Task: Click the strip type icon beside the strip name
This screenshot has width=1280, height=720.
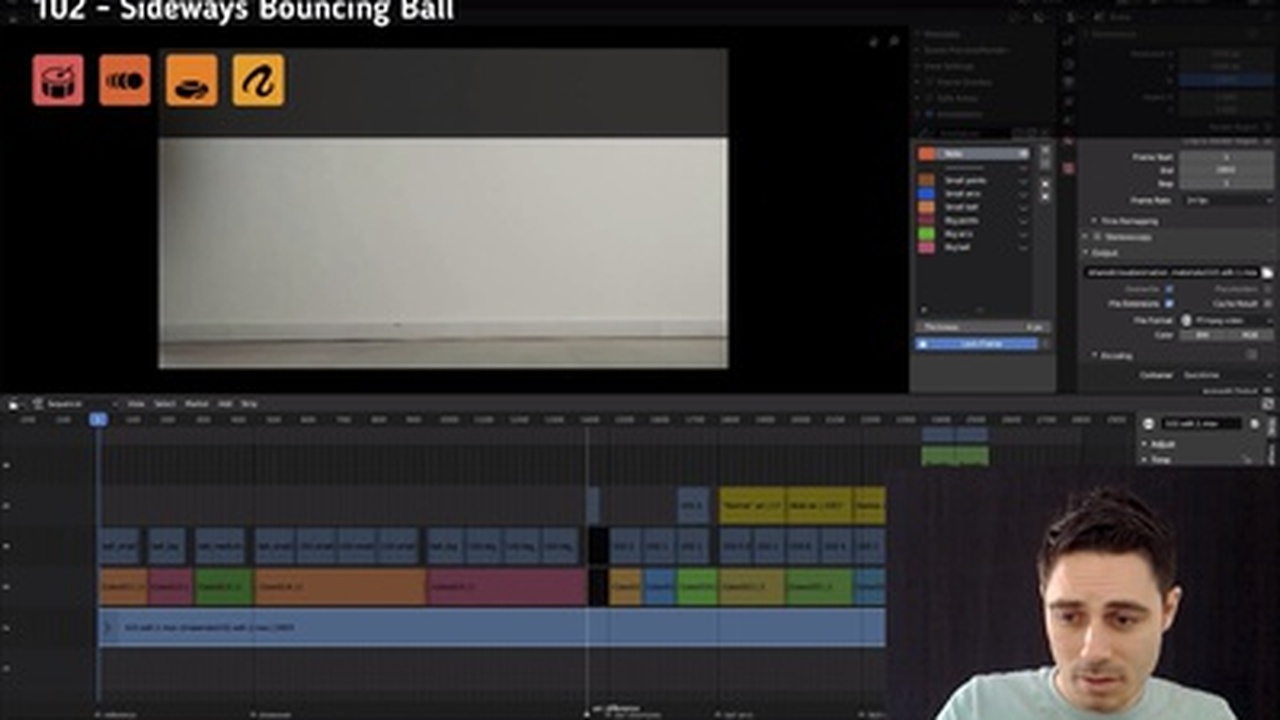Action: coord(1148,424)
